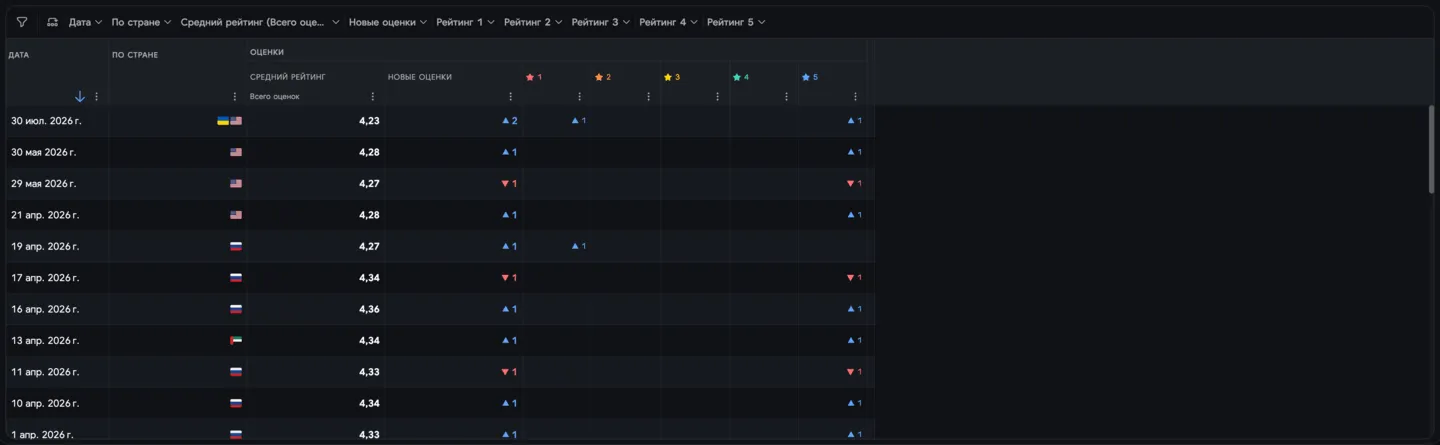The height and width of the screenshot is (445, 1440).
Task: Expand the Дата dropdown
Action: pyautogui.click(x=85, y=22)
